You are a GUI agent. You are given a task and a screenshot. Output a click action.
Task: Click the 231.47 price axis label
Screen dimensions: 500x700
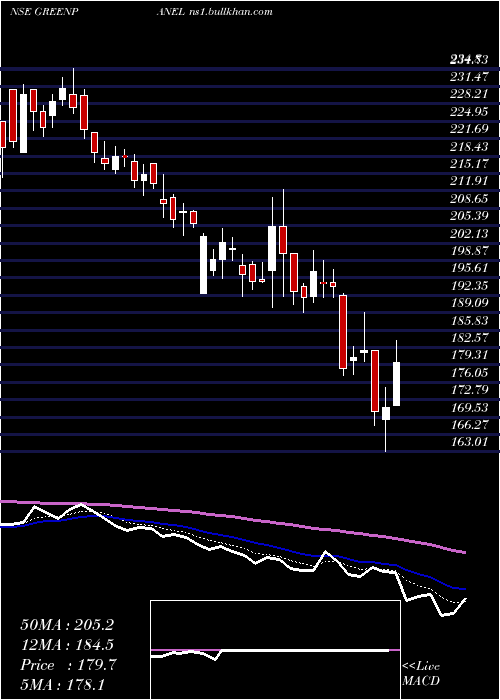469,77
